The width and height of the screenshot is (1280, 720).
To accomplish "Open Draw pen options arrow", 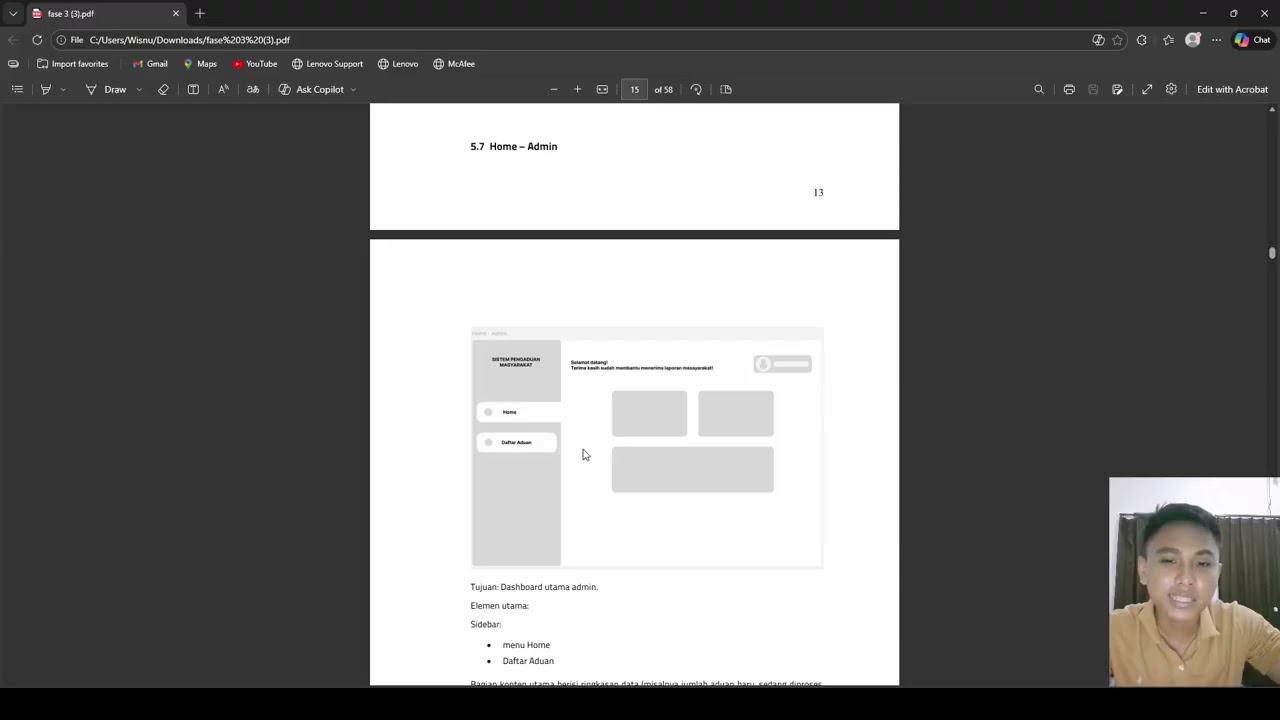I will 139,89.
